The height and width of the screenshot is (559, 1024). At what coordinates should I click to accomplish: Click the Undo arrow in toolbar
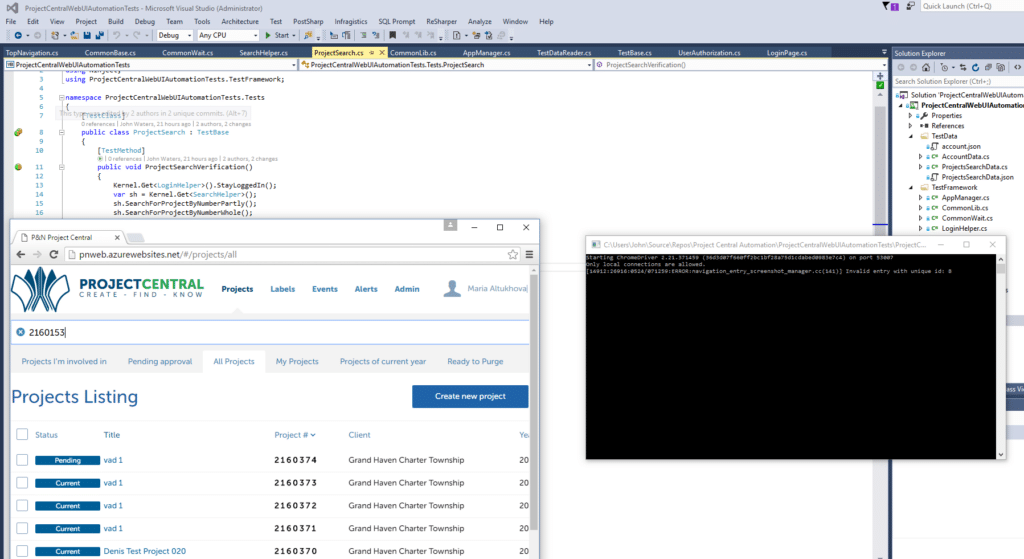[116, 35]
